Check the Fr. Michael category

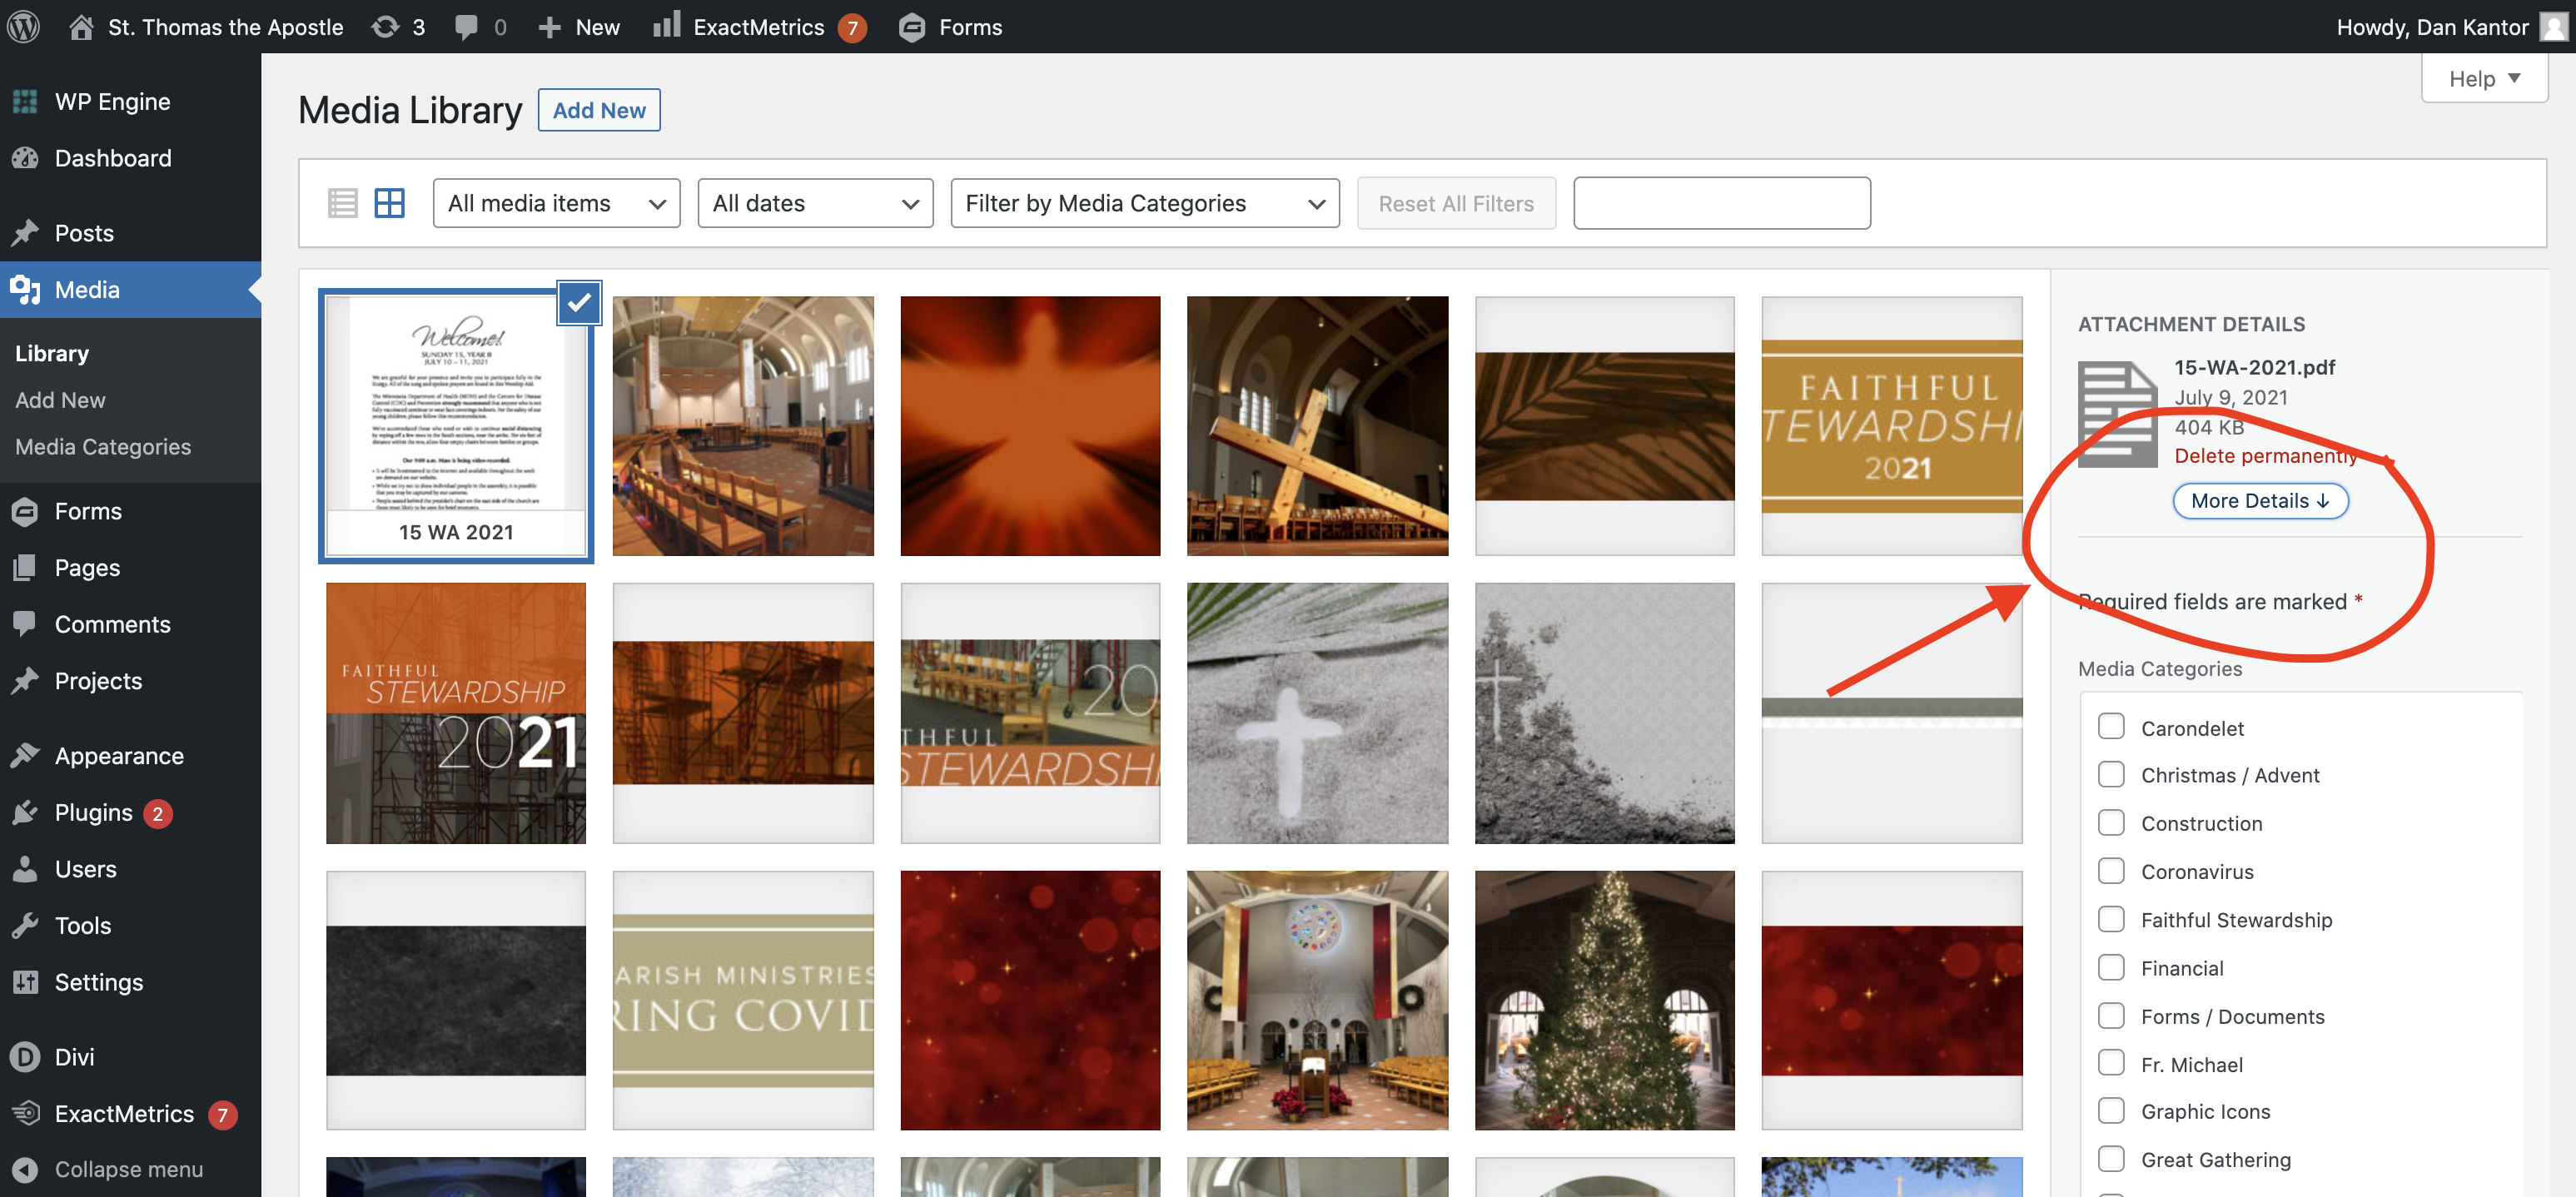[2111, 1063]
